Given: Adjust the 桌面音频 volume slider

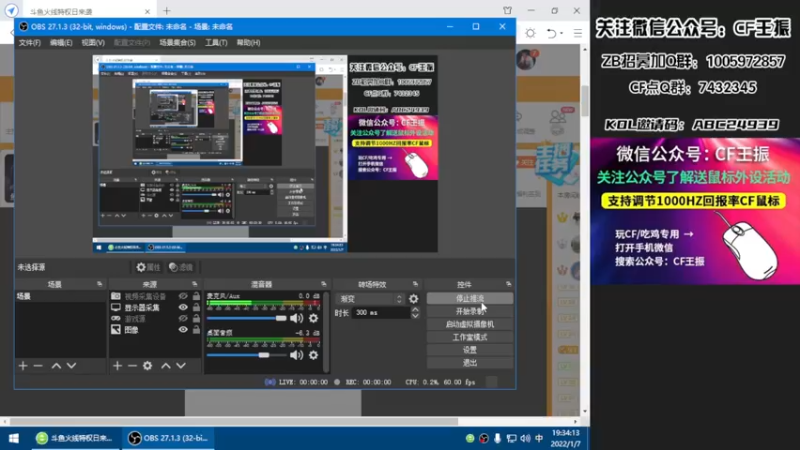Looking at the screenshot, I should (247, 355).
